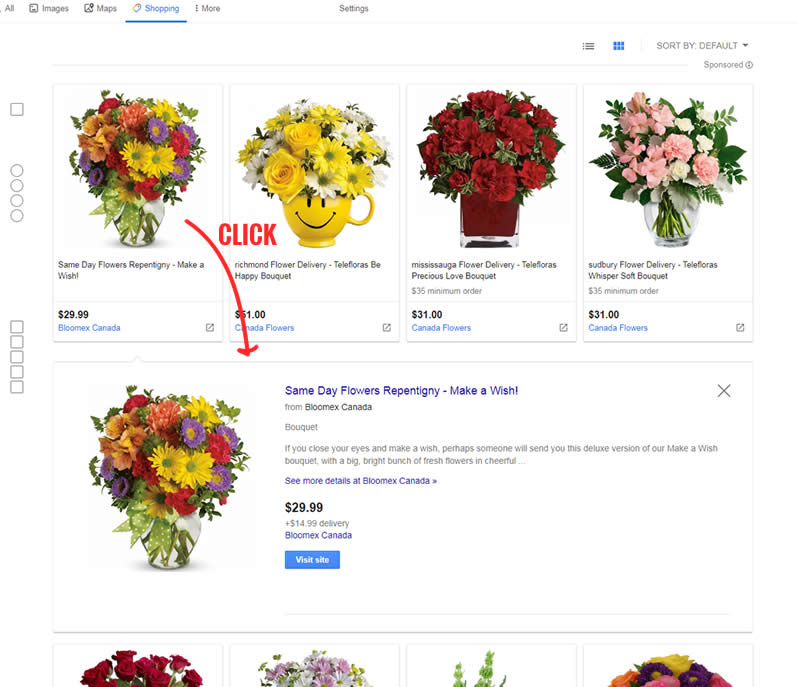Open external link icon on Be Happy Bouquet card
The height and width of the screenshot is (687, 798).
coord(387,328)
